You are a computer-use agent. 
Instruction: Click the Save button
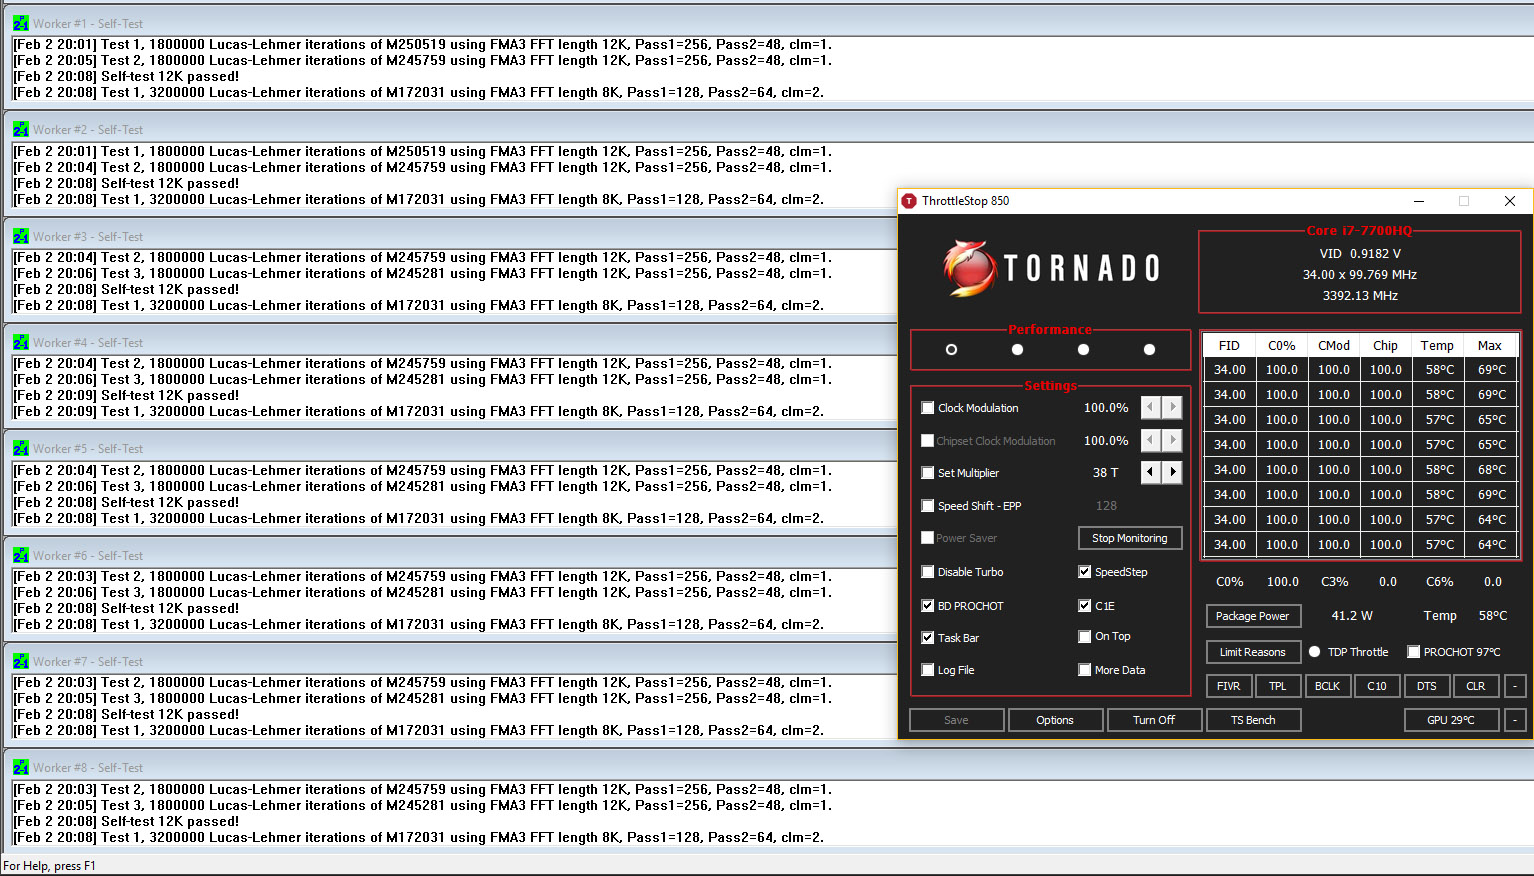point(956,720)
